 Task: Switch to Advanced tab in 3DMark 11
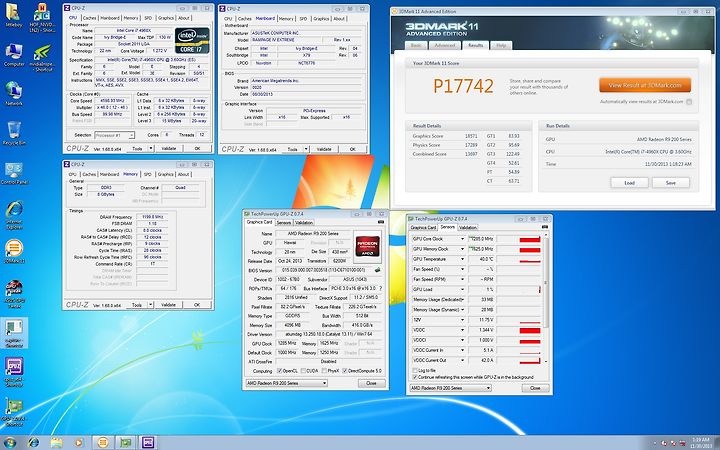444,45
